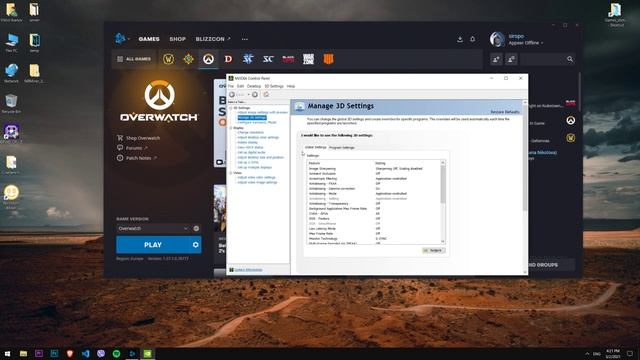
Task: Open the BLIZZCON link tab
Action: click(213, 39)
